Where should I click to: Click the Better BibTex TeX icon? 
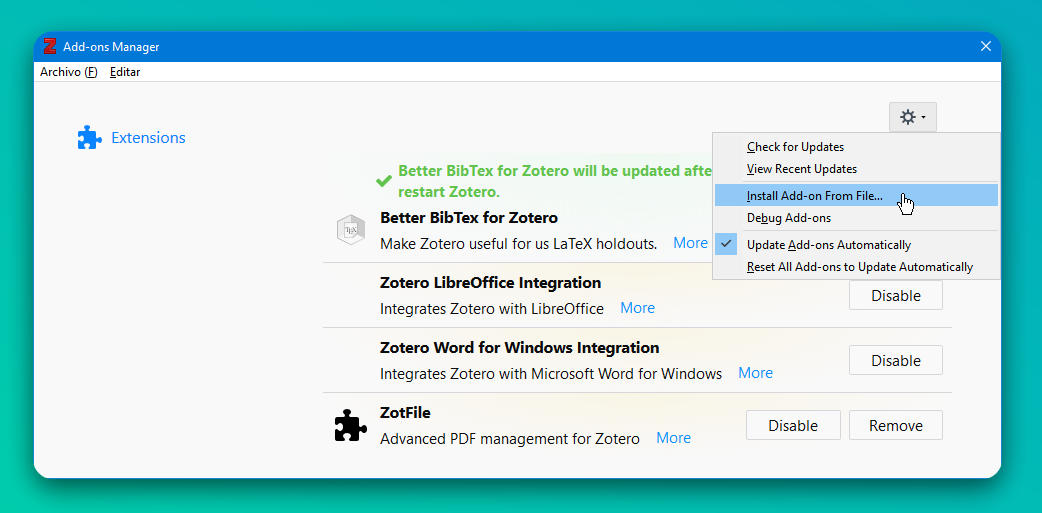coord(350,230)
